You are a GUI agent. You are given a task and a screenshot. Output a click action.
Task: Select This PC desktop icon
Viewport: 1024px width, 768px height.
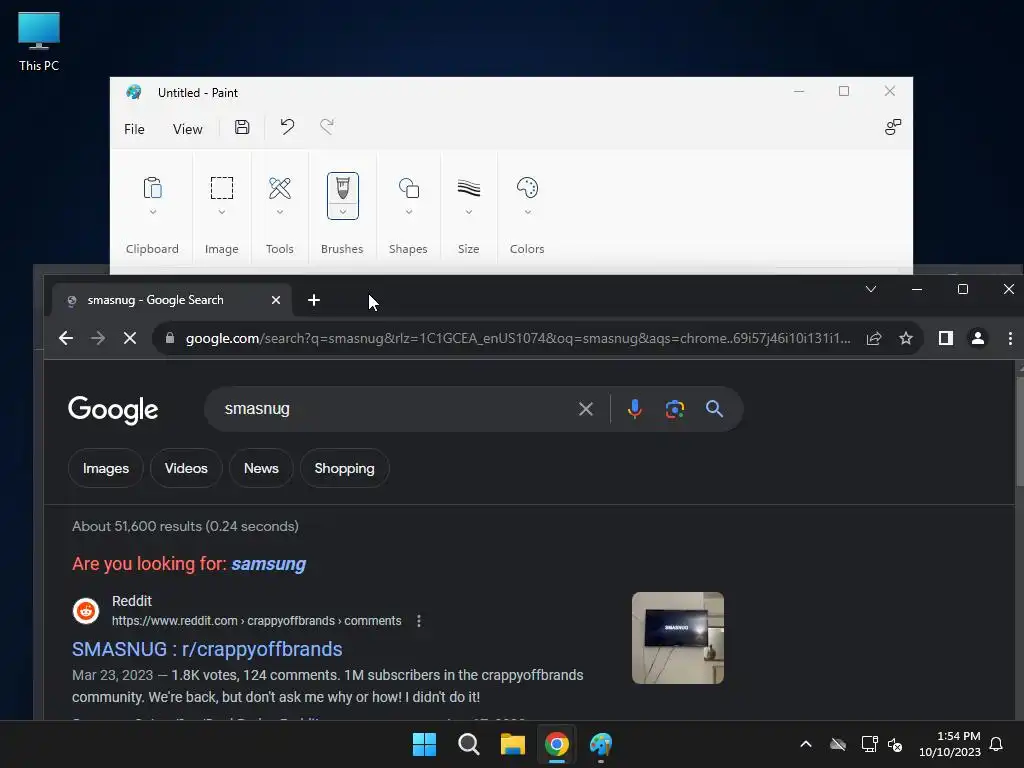tap(39, 42)
